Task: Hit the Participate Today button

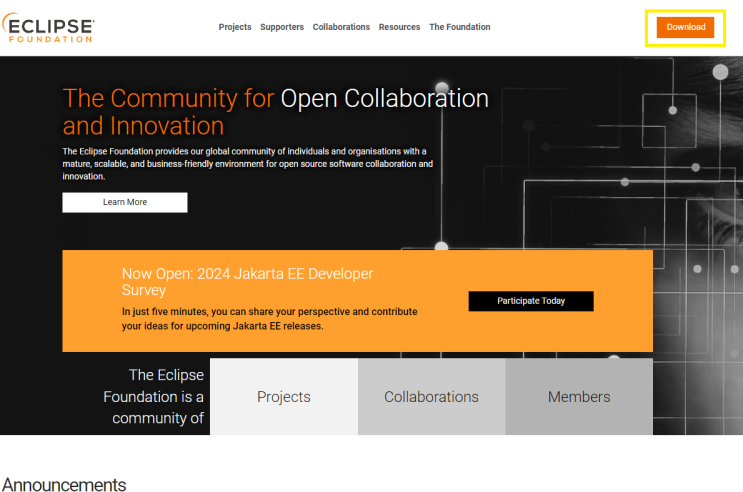Action: [x=531, y=301]
